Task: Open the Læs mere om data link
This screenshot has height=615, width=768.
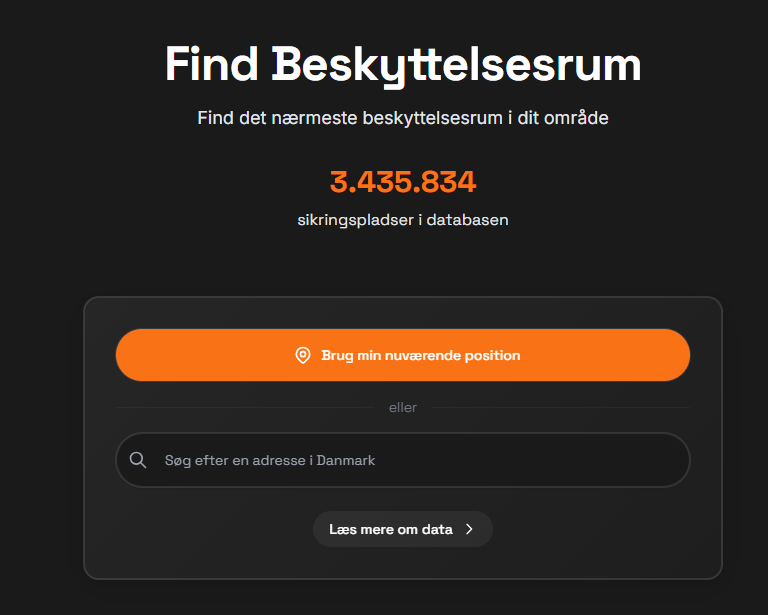Action: tap(403, 529)
